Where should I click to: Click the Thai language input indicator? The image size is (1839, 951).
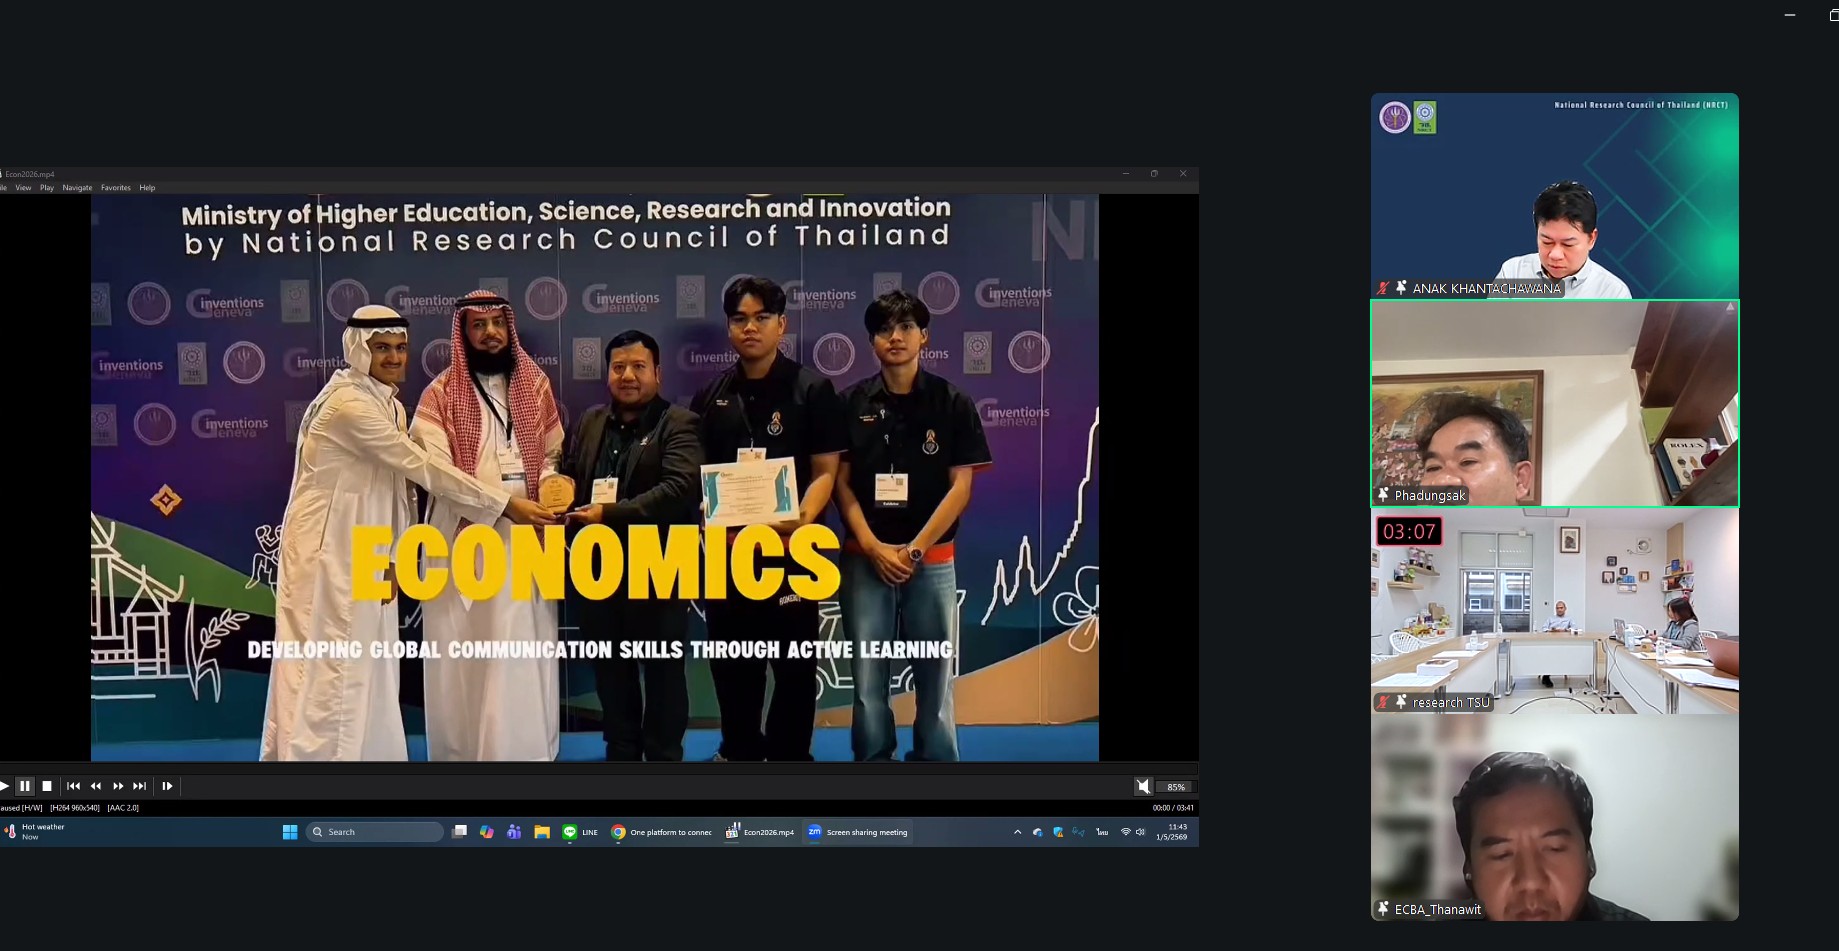1102,832
